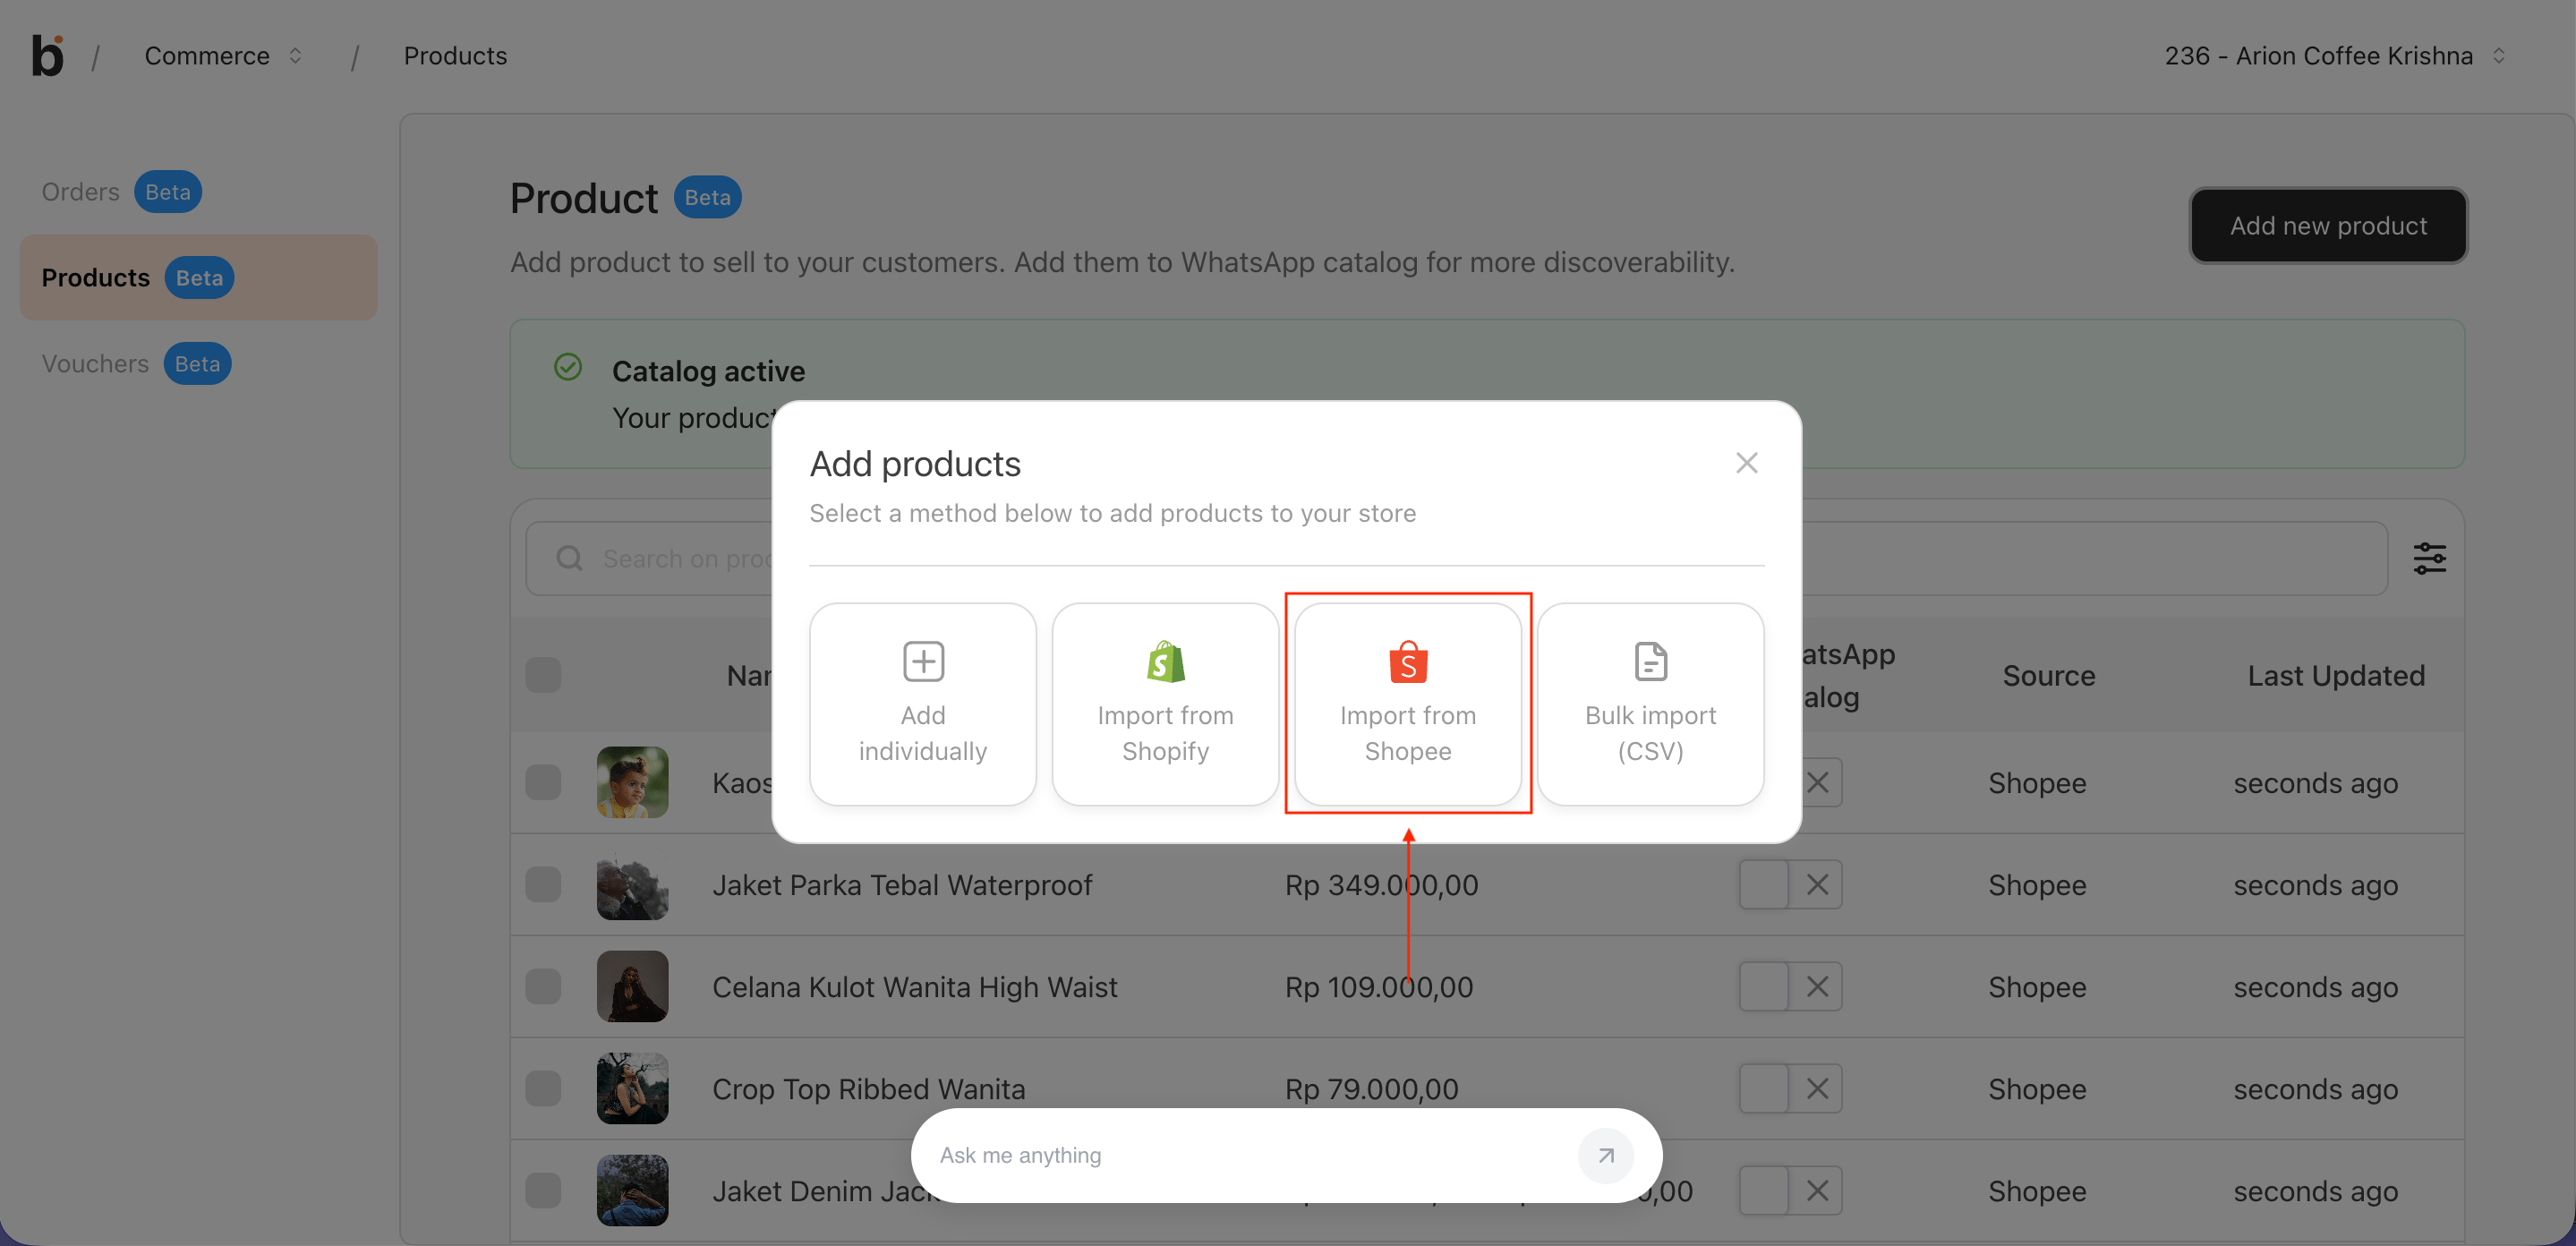The image size is (2576, 1246).
Task: Open Crop Top Ribbed Wanita name
Action: [x=868, y=1088]
